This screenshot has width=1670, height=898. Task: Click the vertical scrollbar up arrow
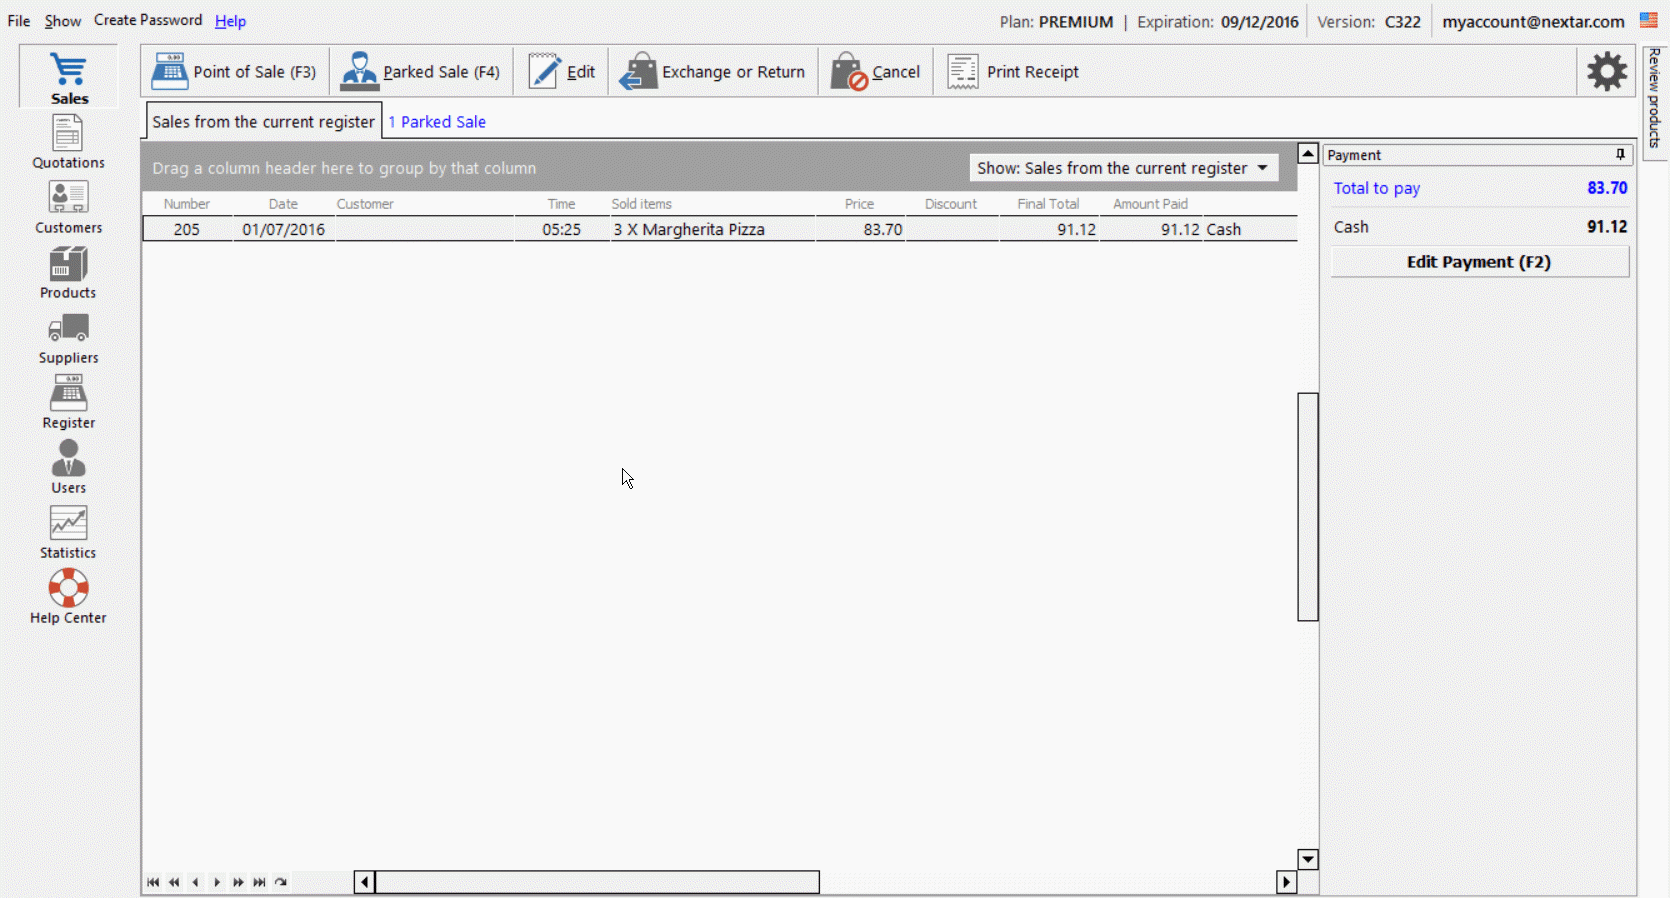pyautogui.click(x=1307, y=153)
